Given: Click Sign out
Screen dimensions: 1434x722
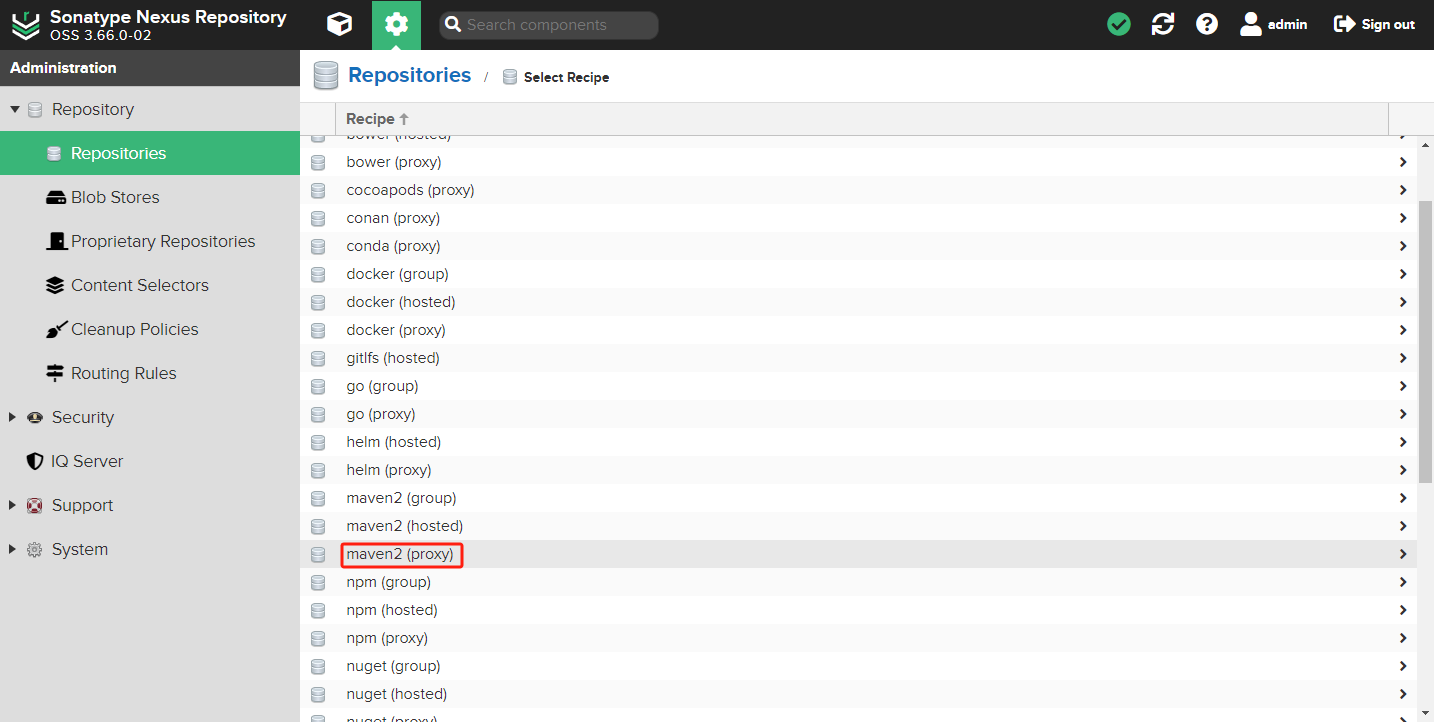Looking at the screenshot, I should [x=1374, y=25].
